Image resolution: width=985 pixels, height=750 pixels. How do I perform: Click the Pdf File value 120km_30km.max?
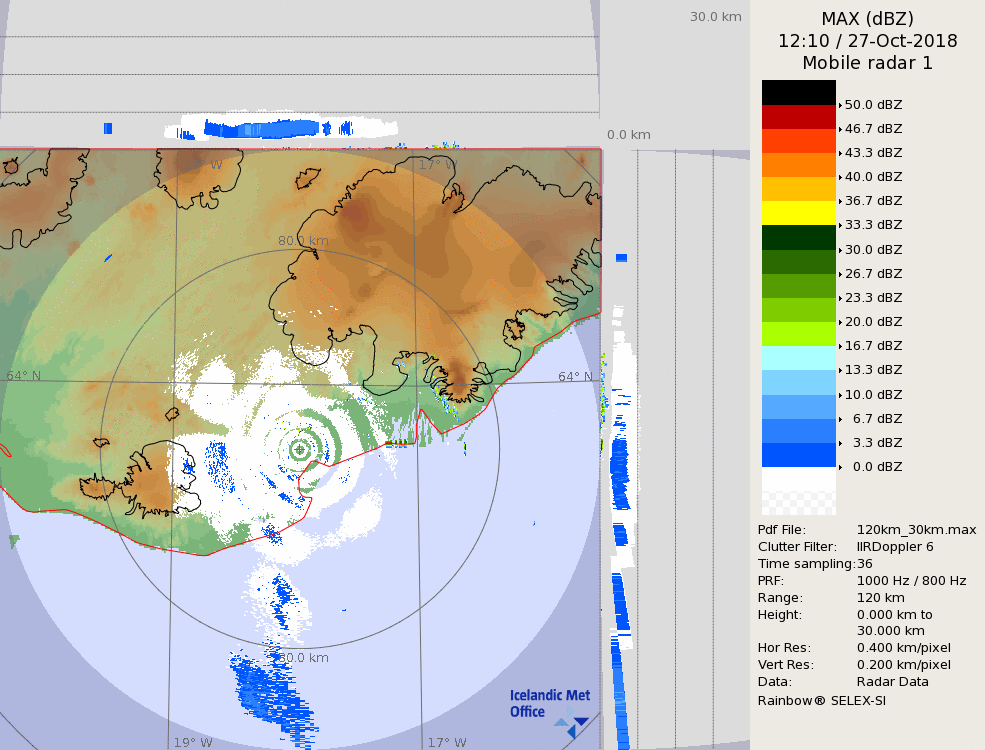point(916,530)
